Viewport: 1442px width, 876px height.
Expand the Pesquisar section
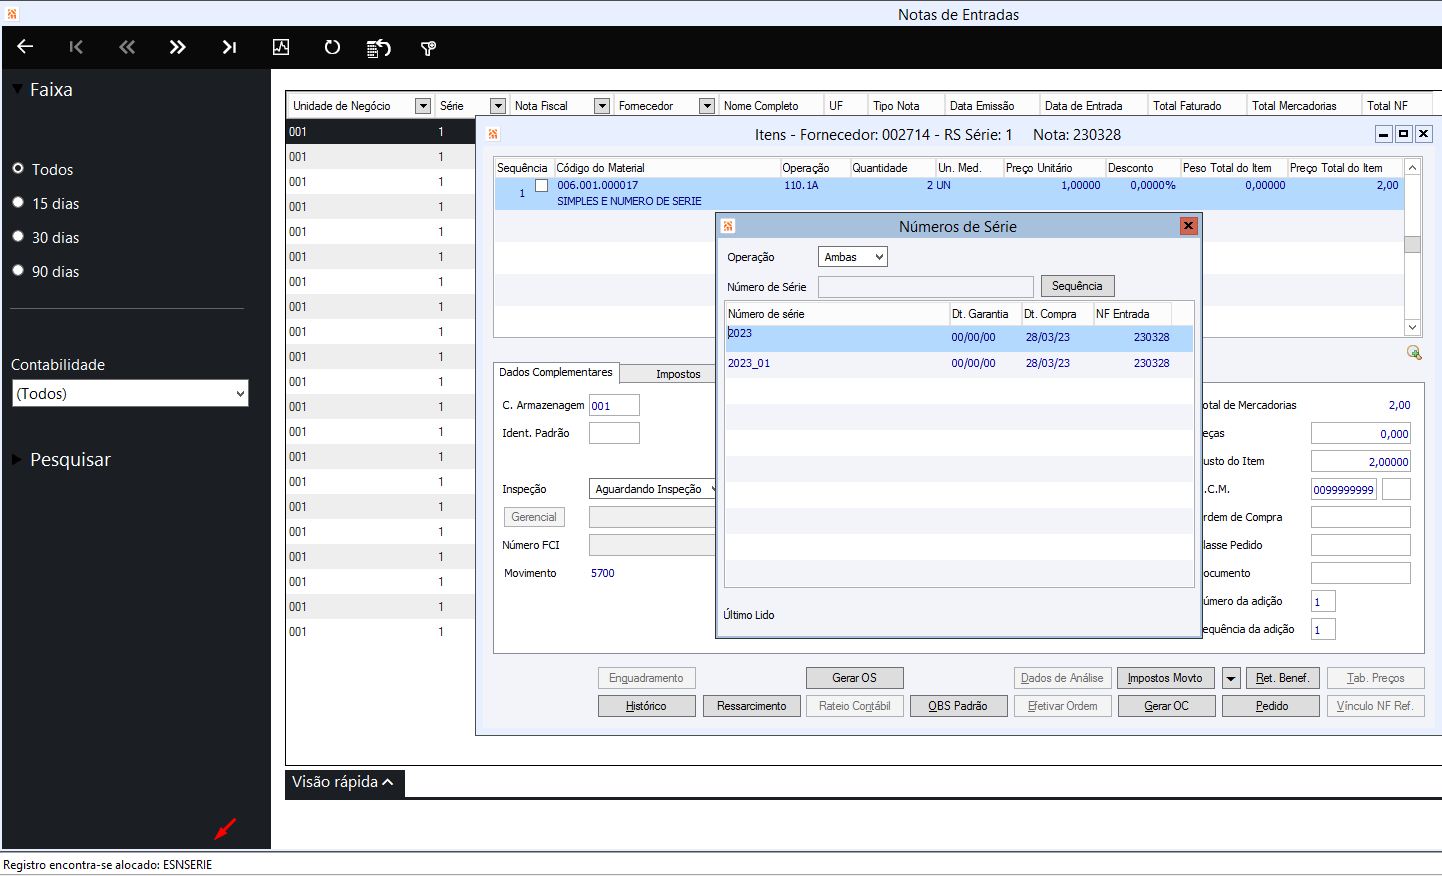(17, 460)
